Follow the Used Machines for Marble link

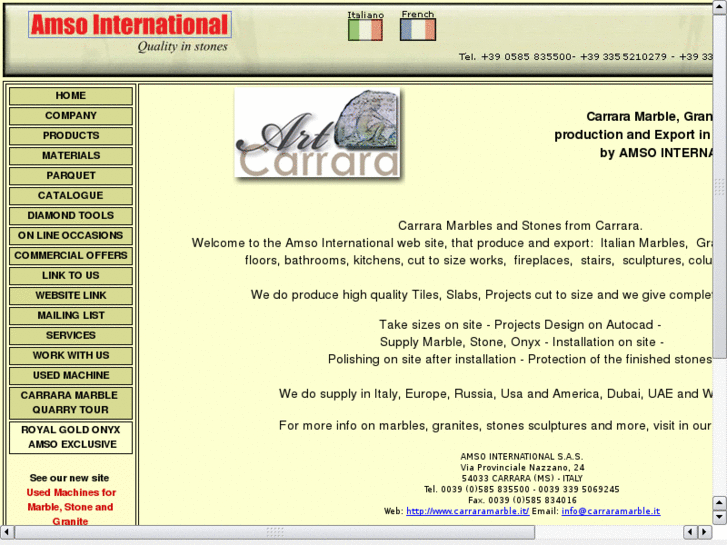point(70,507)
